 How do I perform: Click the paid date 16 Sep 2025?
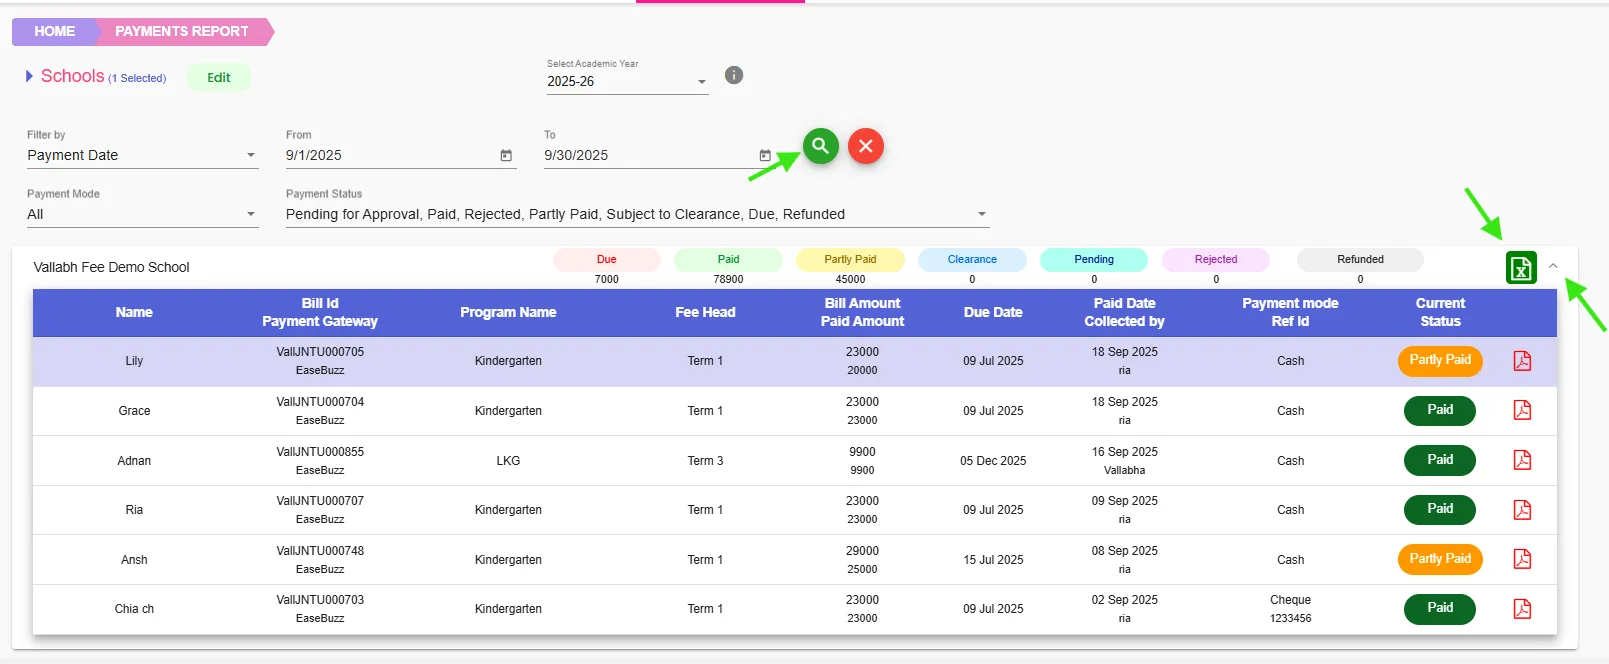click(1125, 452)
